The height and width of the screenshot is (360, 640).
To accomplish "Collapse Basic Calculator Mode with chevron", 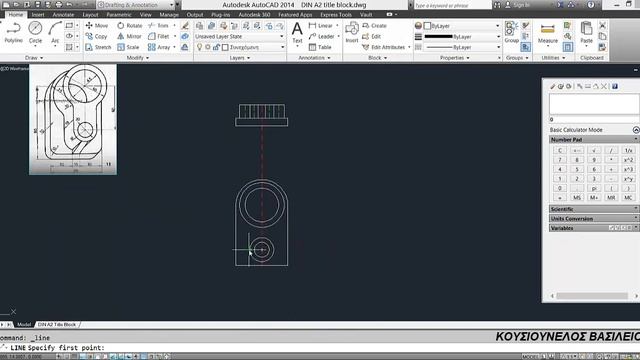I will pos(636,130).
